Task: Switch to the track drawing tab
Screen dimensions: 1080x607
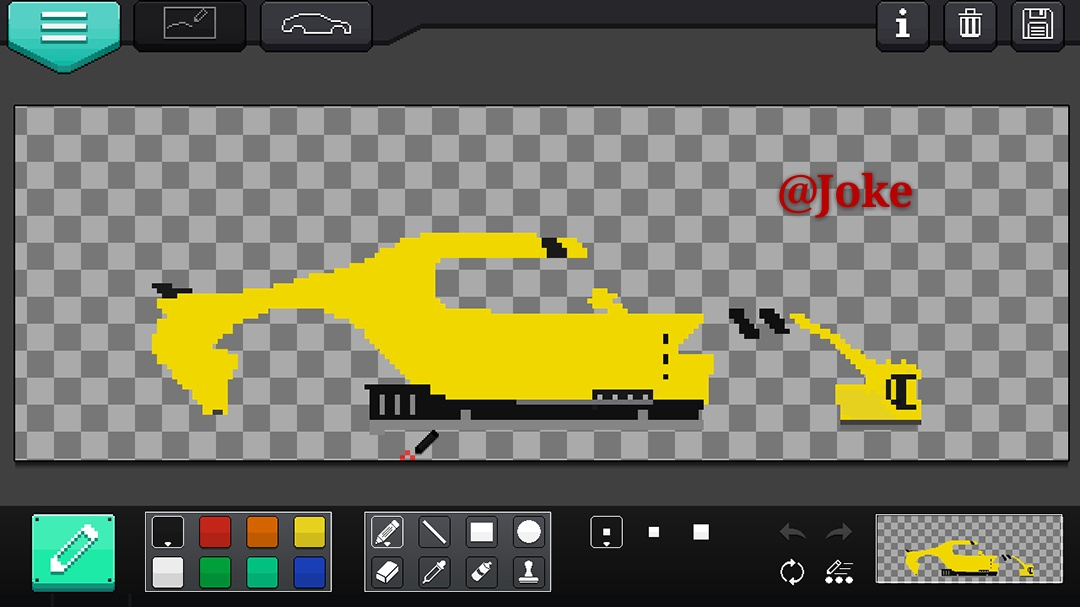Action: point(189,25)
